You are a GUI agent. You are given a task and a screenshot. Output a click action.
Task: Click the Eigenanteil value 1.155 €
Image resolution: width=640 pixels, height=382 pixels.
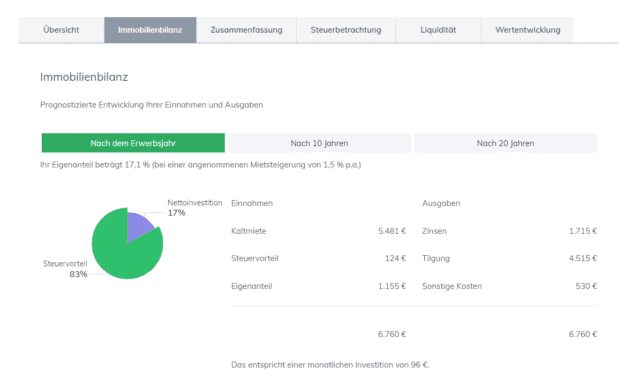[x=392, y=286]
